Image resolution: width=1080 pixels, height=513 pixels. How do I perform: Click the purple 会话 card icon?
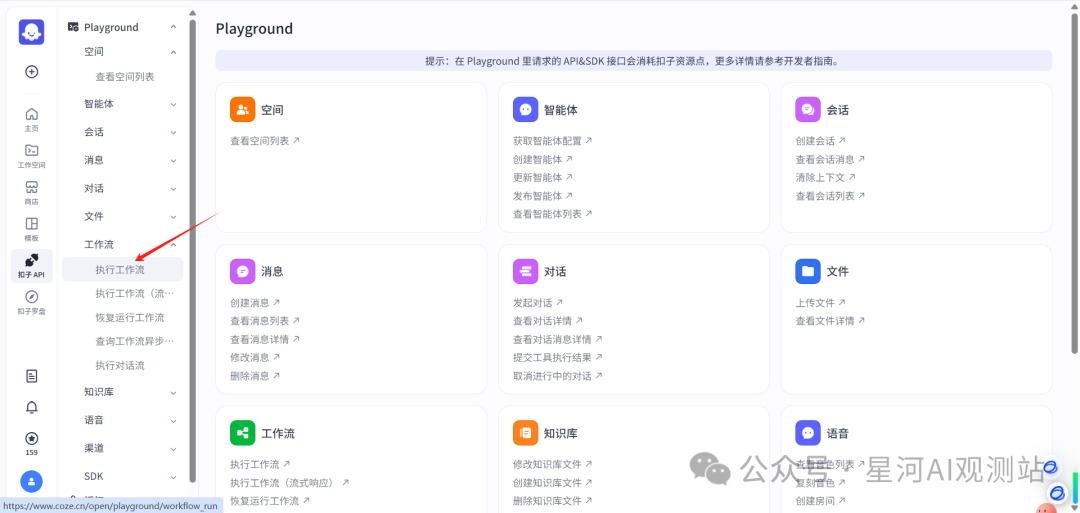click(x=808, y=109)
